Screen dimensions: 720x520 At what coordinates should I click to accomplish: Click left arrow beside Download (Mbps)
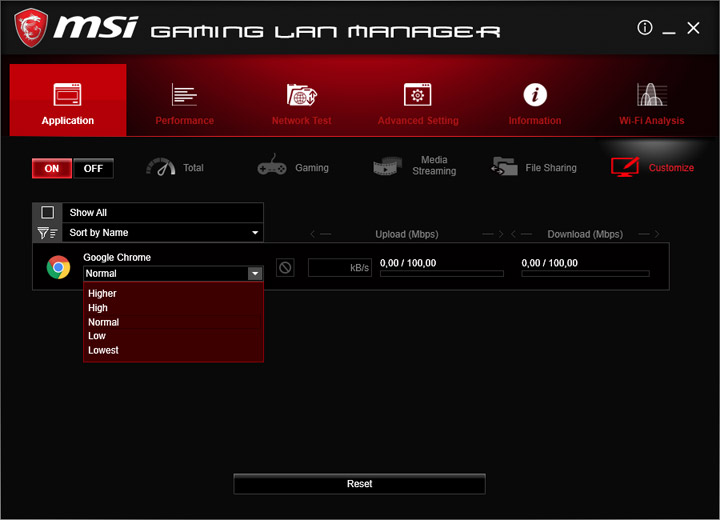click(x=521, y=234)
